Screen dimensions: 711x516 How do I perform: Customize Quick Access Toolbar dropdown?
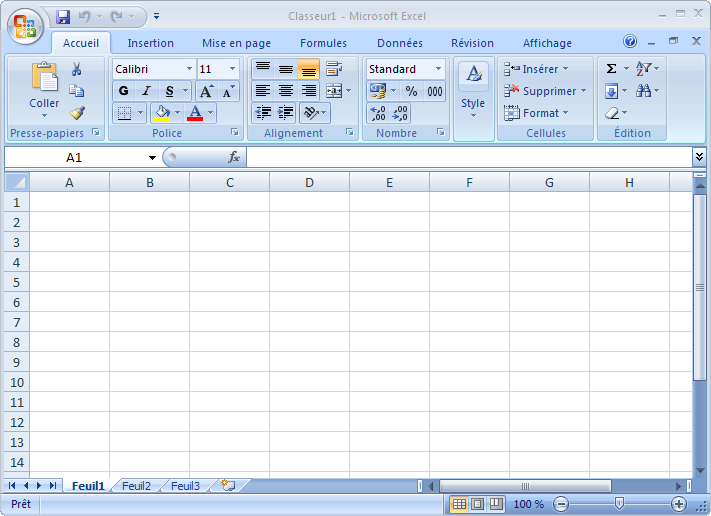[156, 17]
